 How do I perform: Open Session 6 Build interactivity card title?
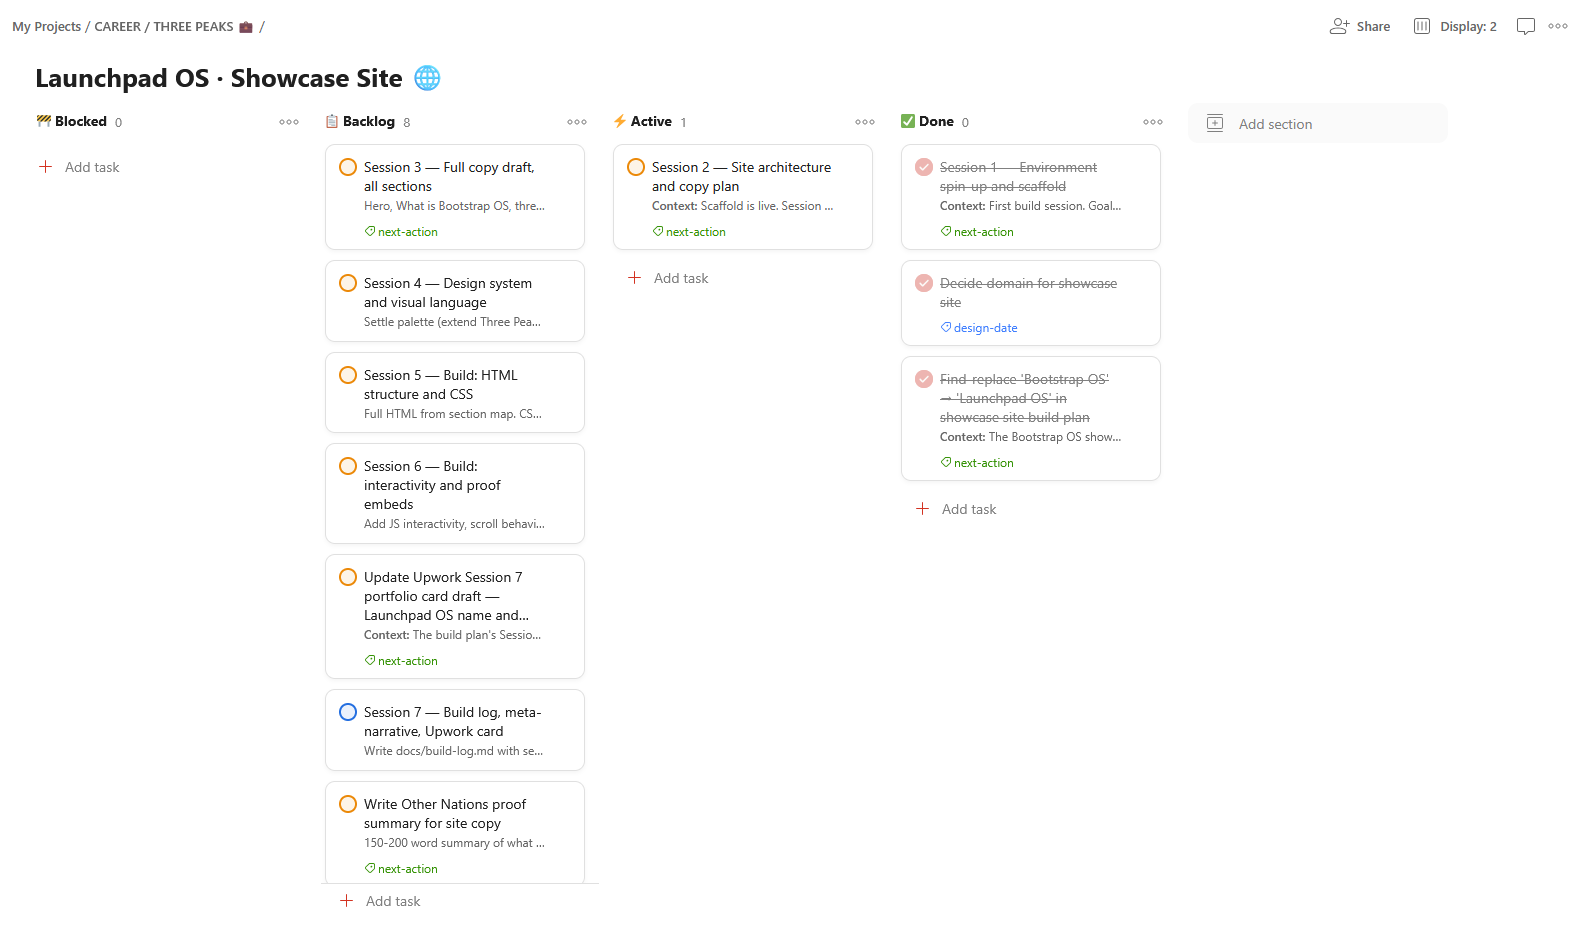432,485
